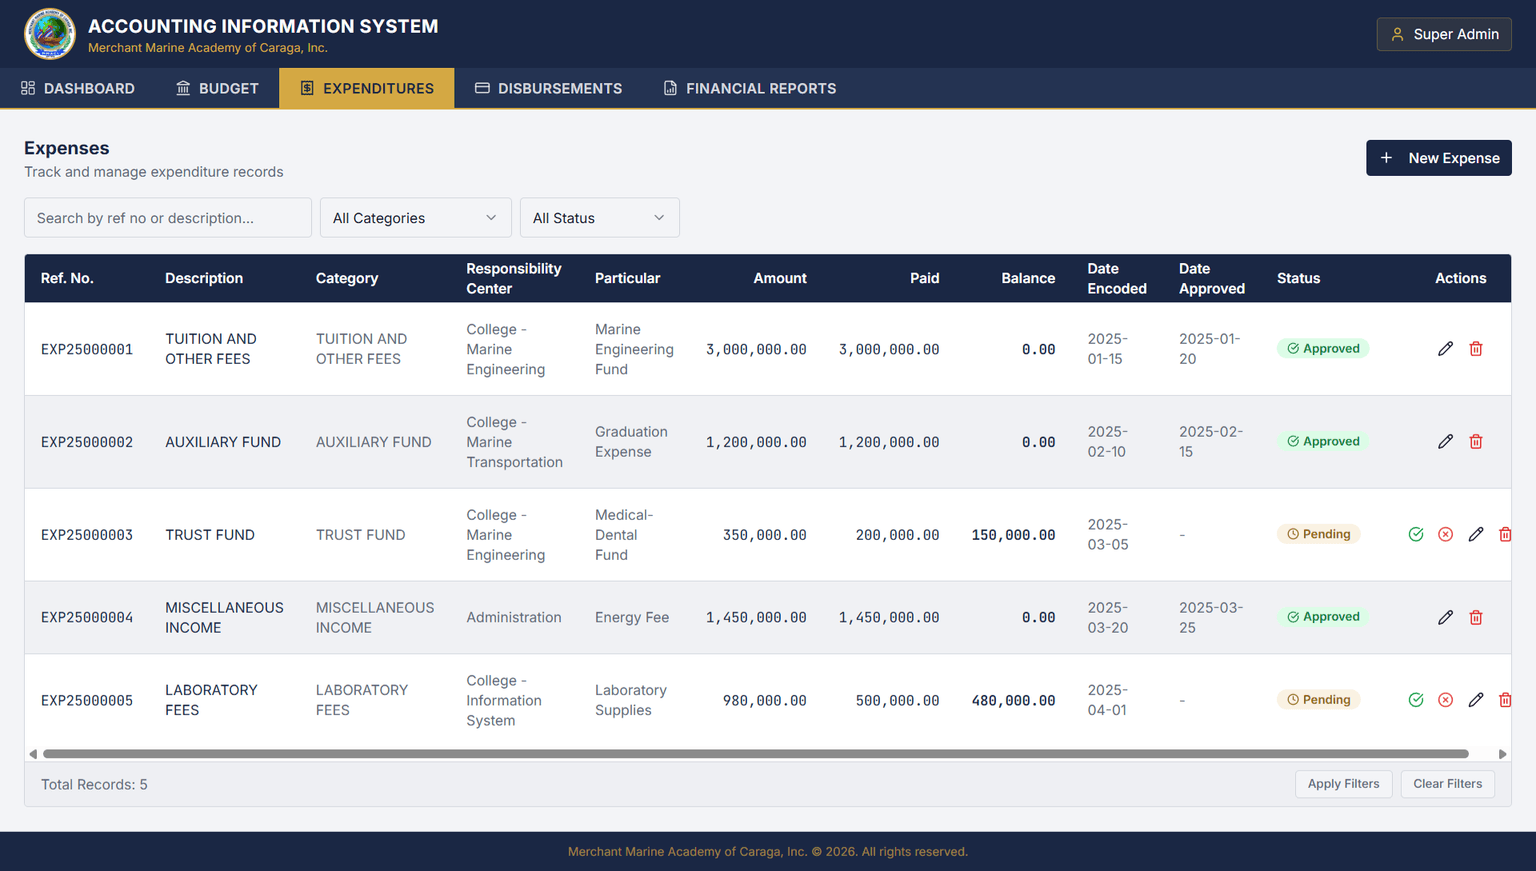Delete the TRUST FUND expense EXP25000003
The image size is (1536, 871).
1505,535
